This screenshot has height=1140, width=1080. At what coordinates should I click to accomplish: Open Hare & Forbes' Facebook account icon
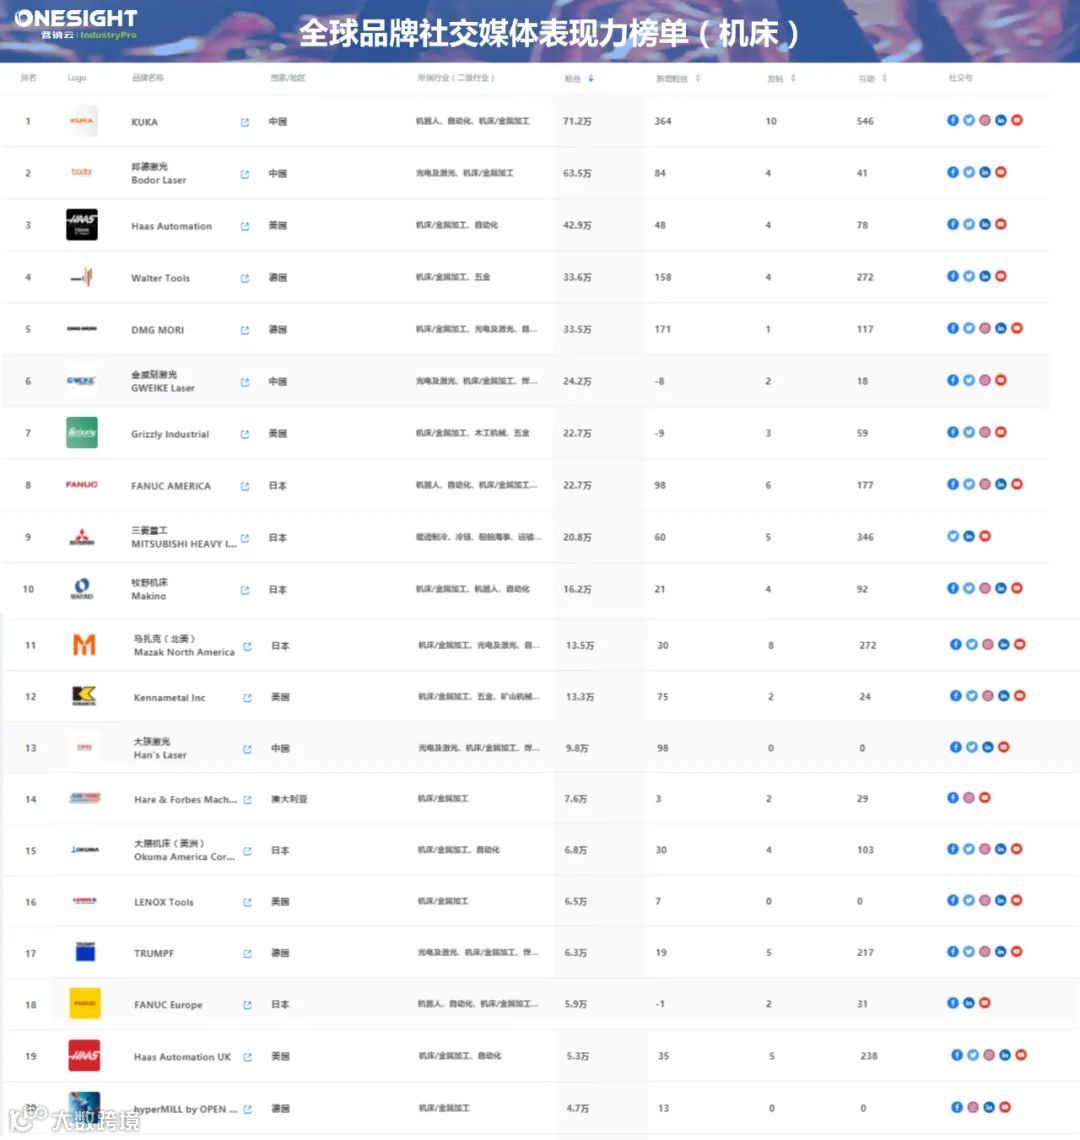953,798
